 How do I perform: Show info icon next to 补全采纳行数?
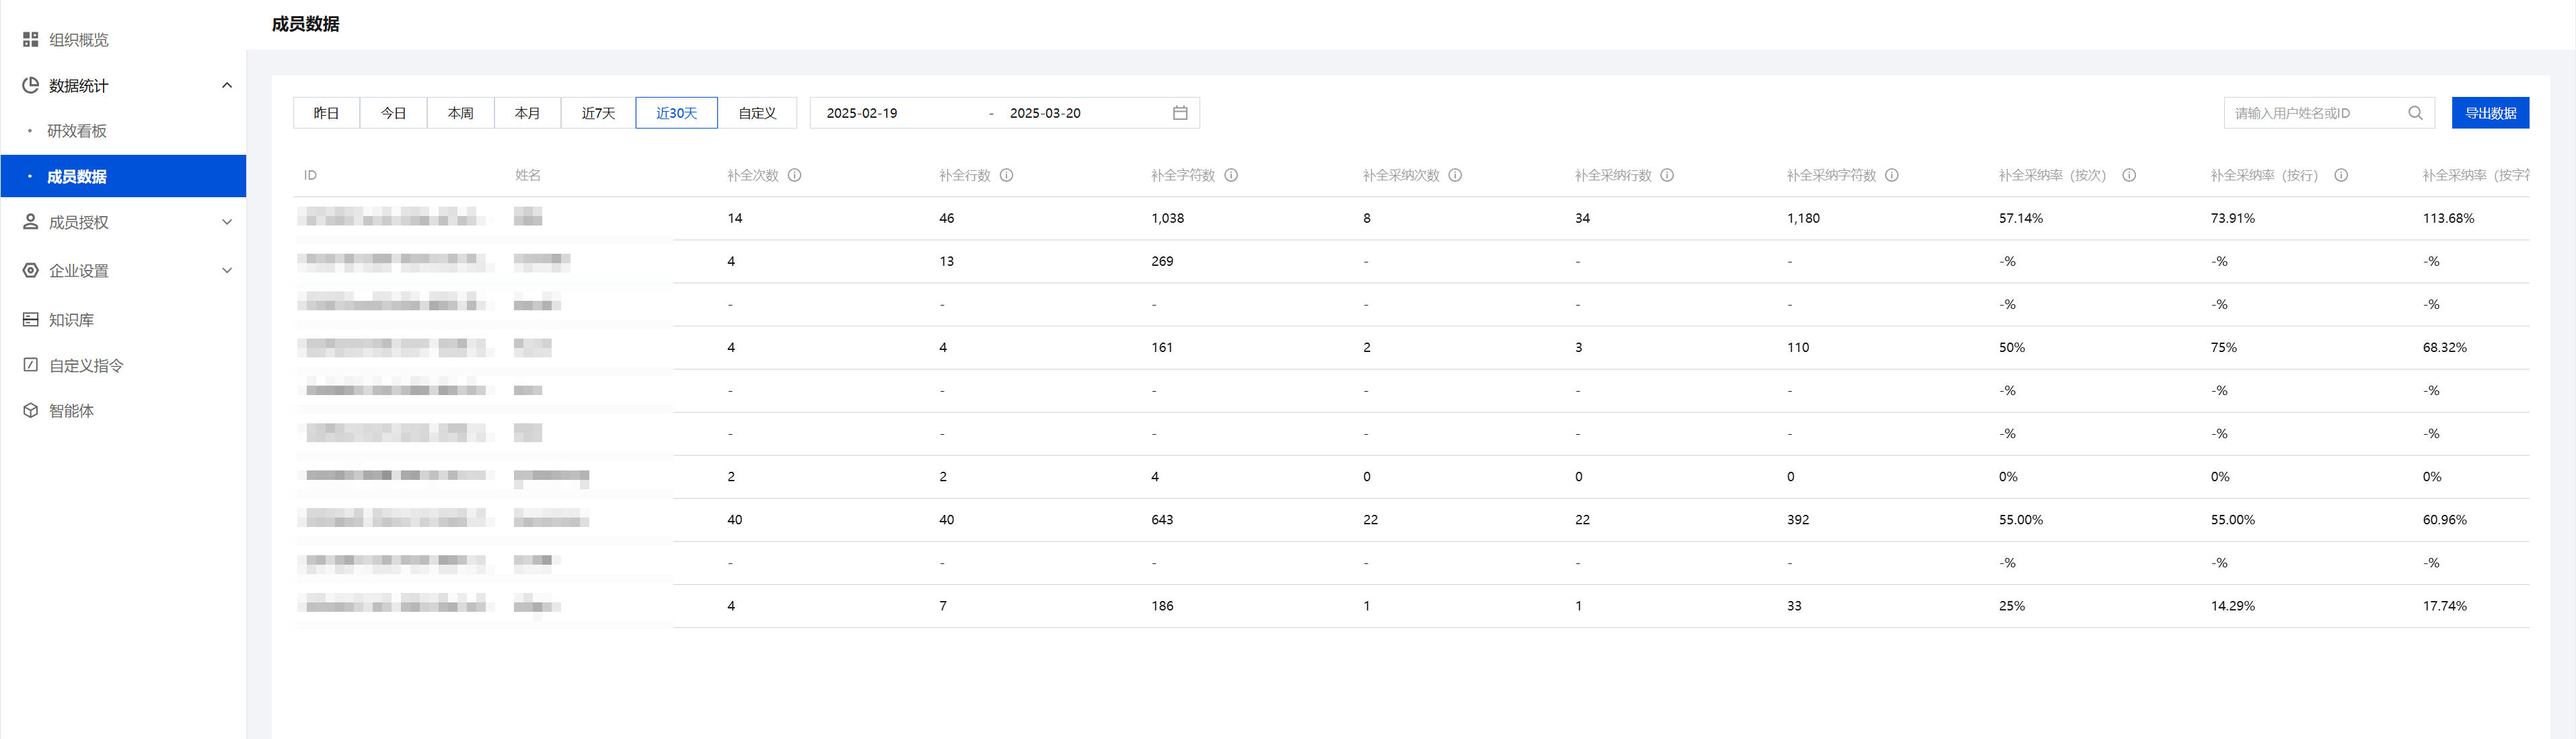(x=1667, y=175)
